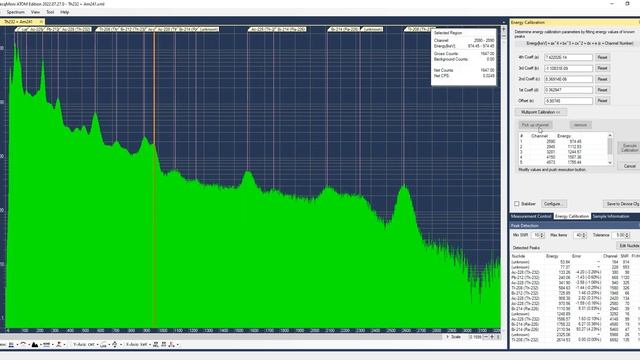Screen dimensions: 640x360
Task: Select the Ac-228 peak row at 1586.57
Action: [575, 319]
